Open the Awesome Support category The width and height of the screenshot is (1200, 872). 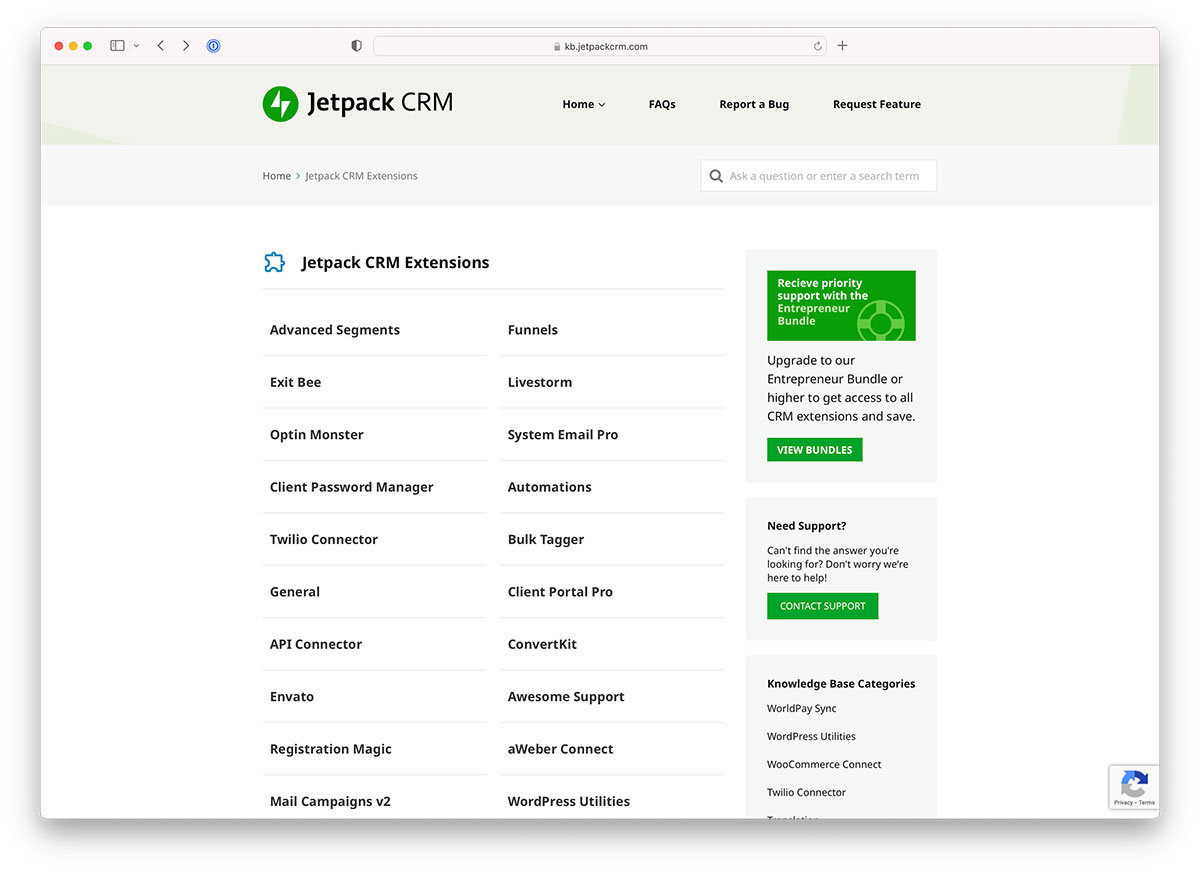[566, 697]
